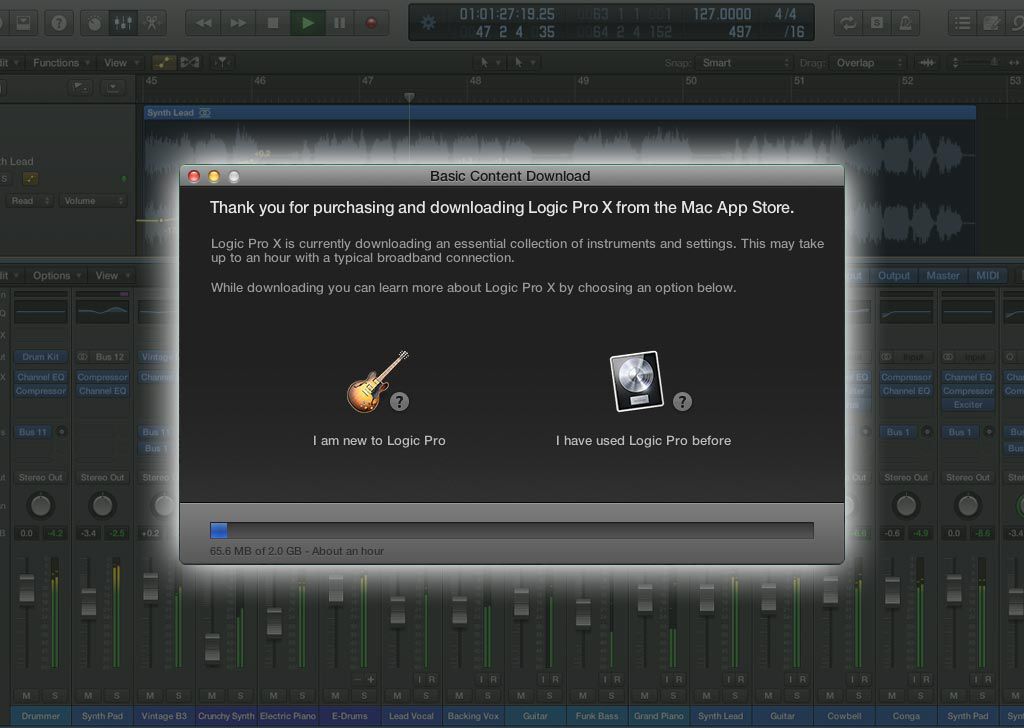Pause playback with the Pause button
Viewport: 1024px width, 728px height.
click(340, 24)
